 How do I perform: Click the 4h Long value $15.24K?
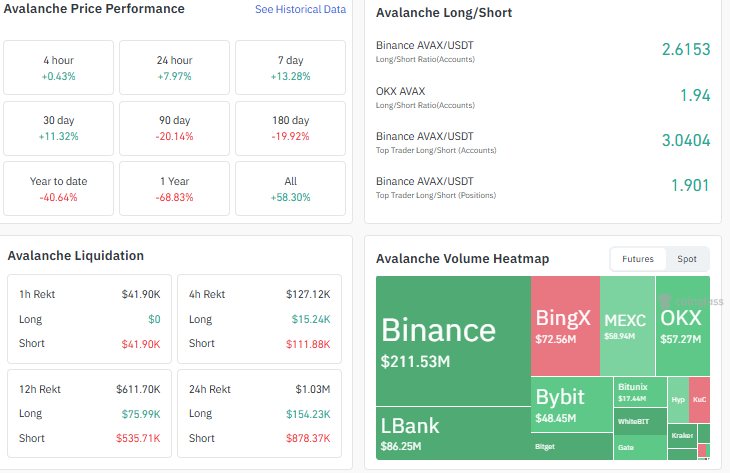click(311, 319)
